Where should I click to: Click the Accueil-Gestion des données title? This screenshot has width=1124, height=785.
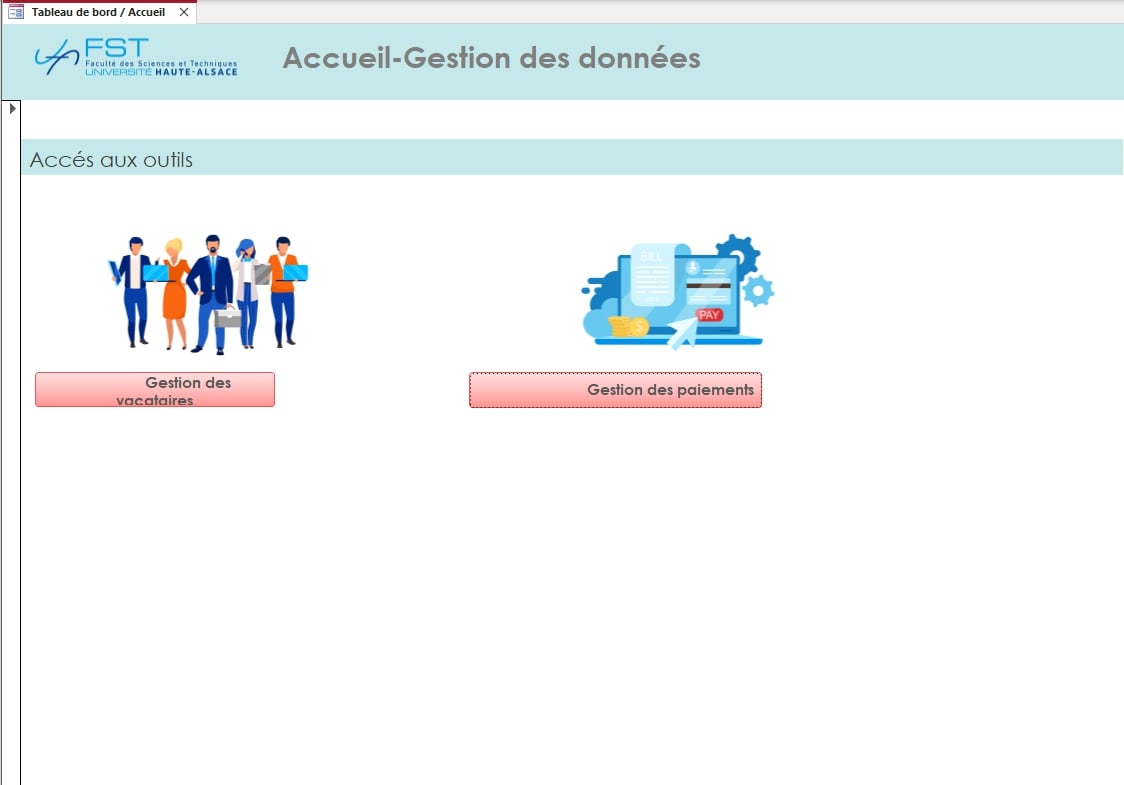tap(491, 58)
